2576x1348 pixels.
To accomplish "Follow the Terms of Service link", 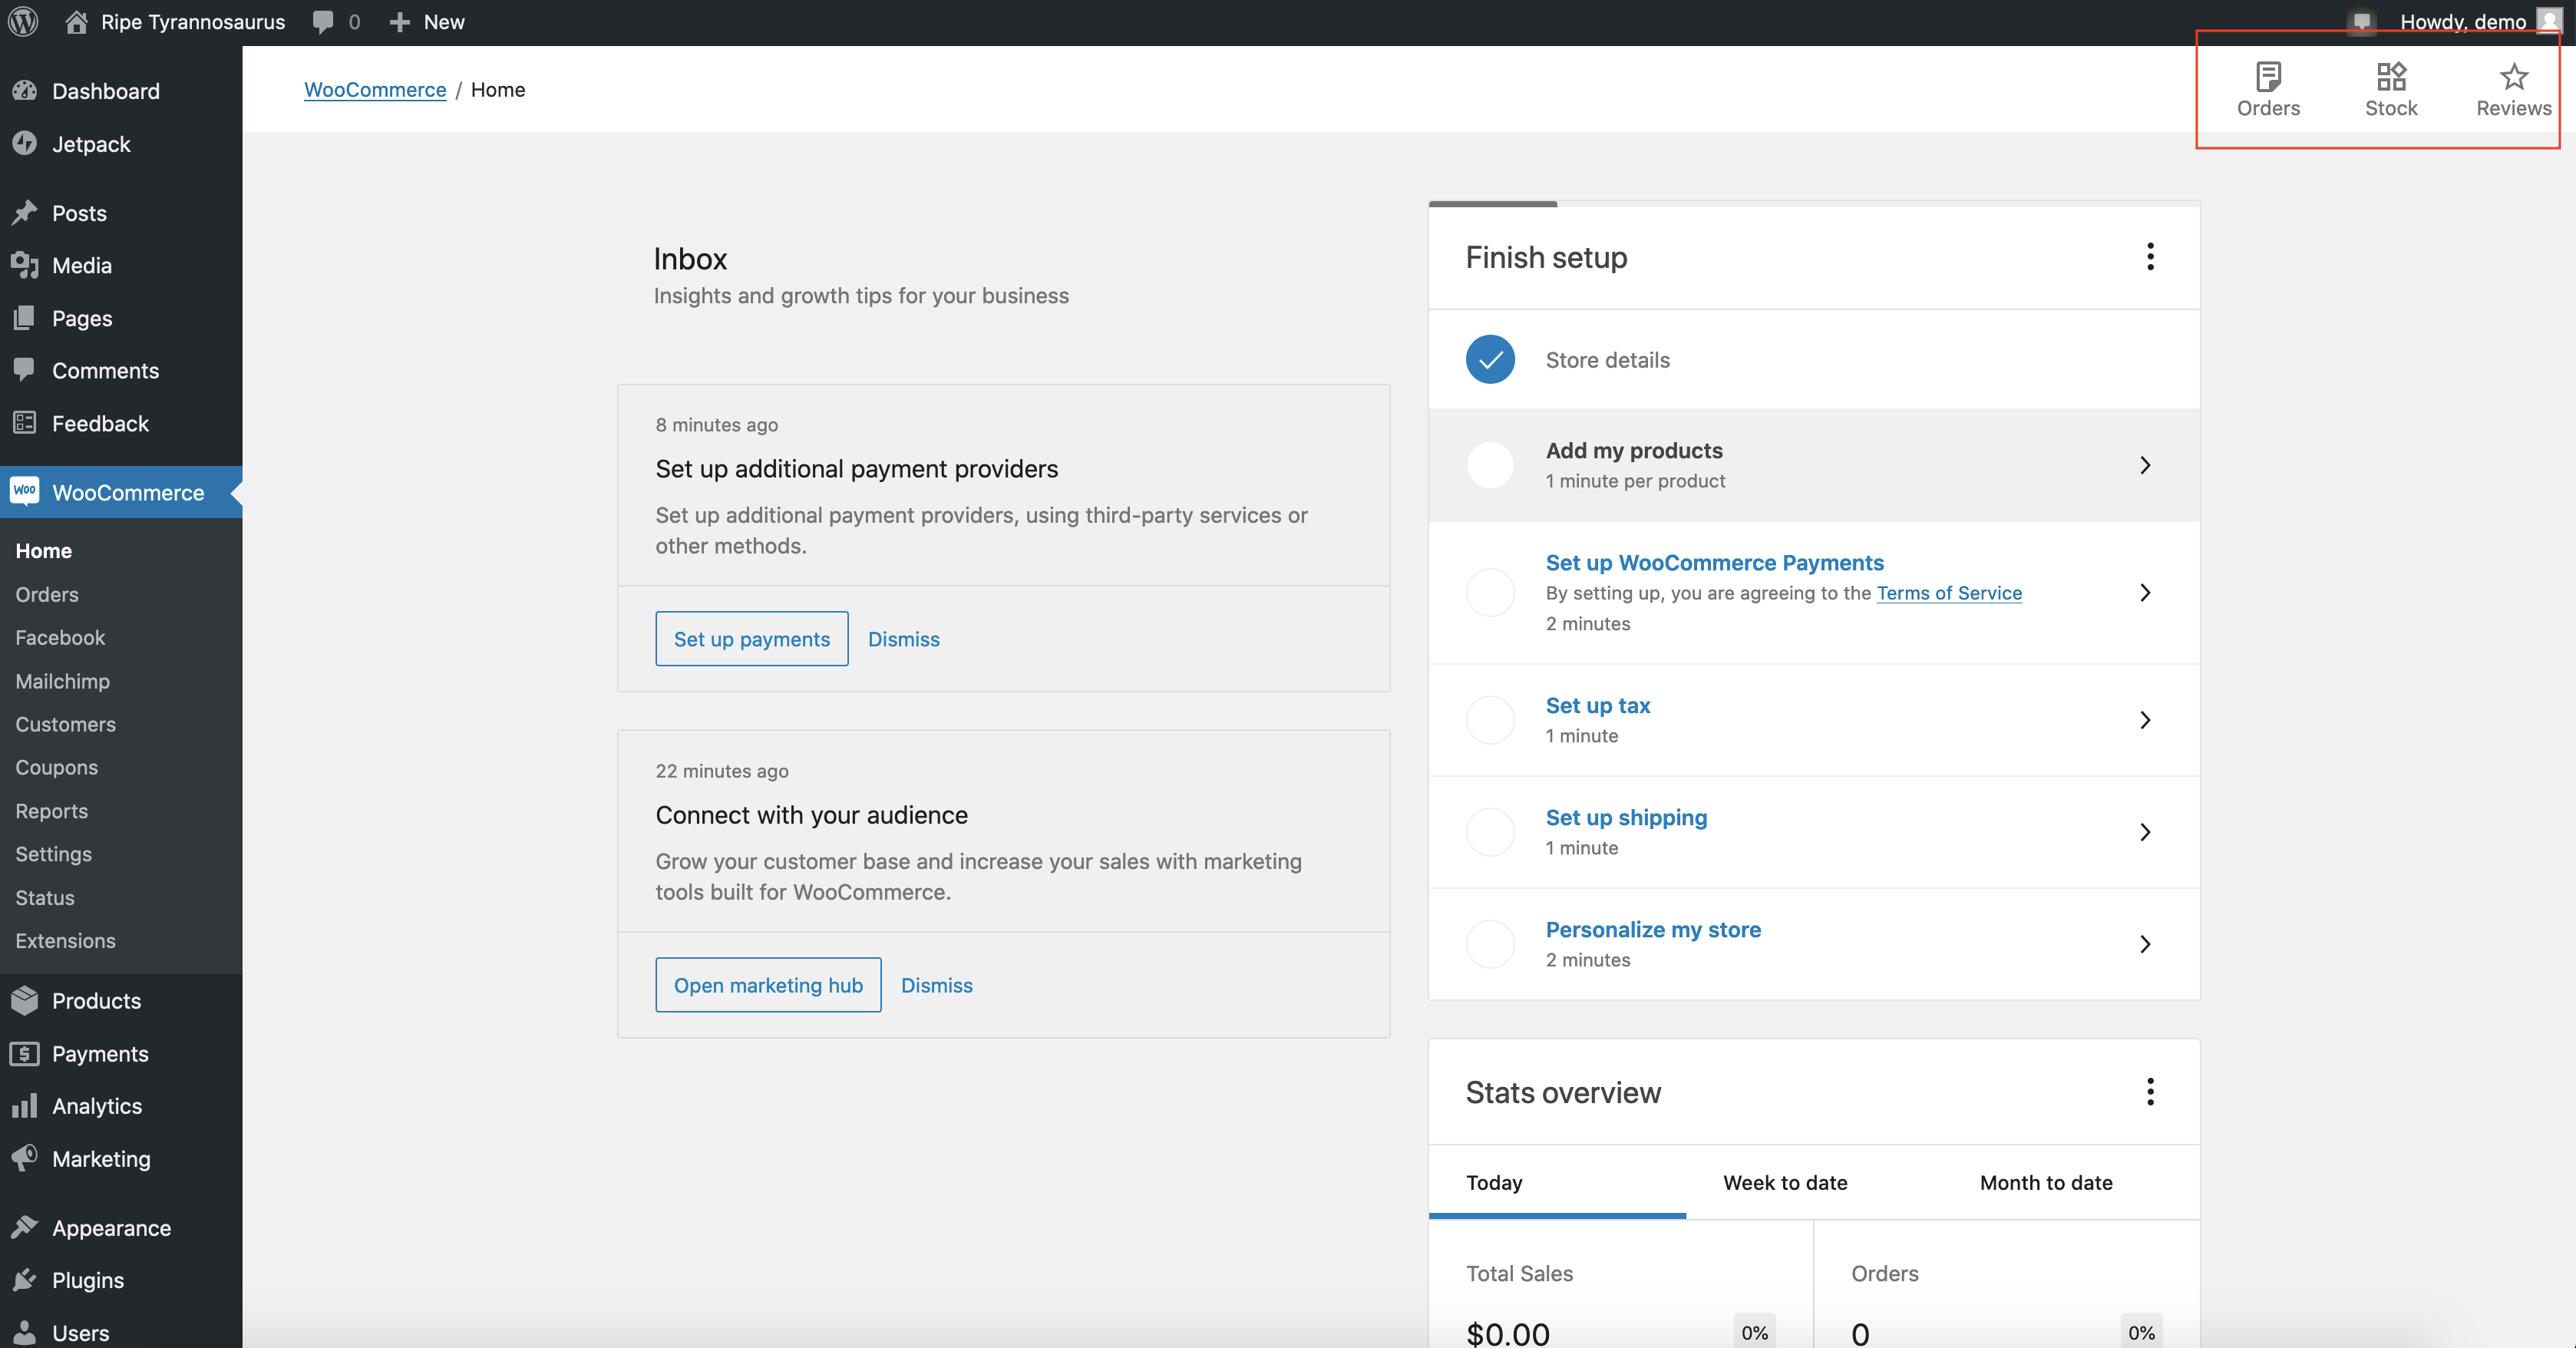I will point(1949,593).
